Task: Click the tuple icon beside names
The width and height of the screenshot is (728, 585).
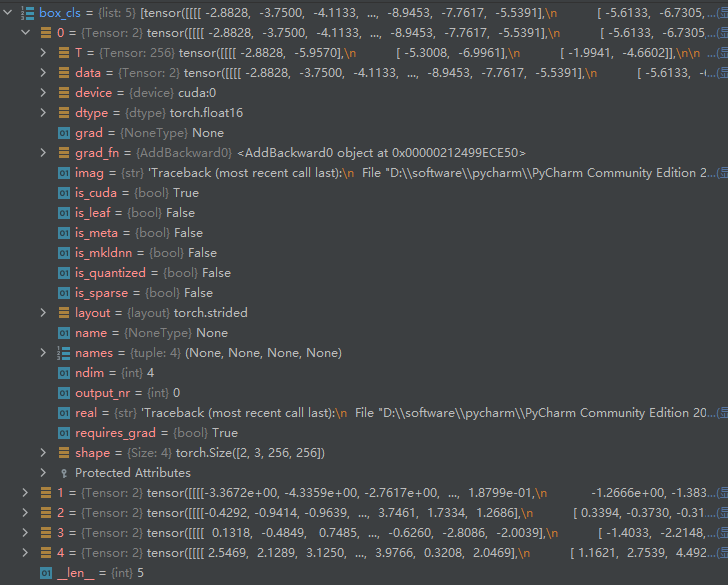Action: pyautogui.click(x=64, y=352)
